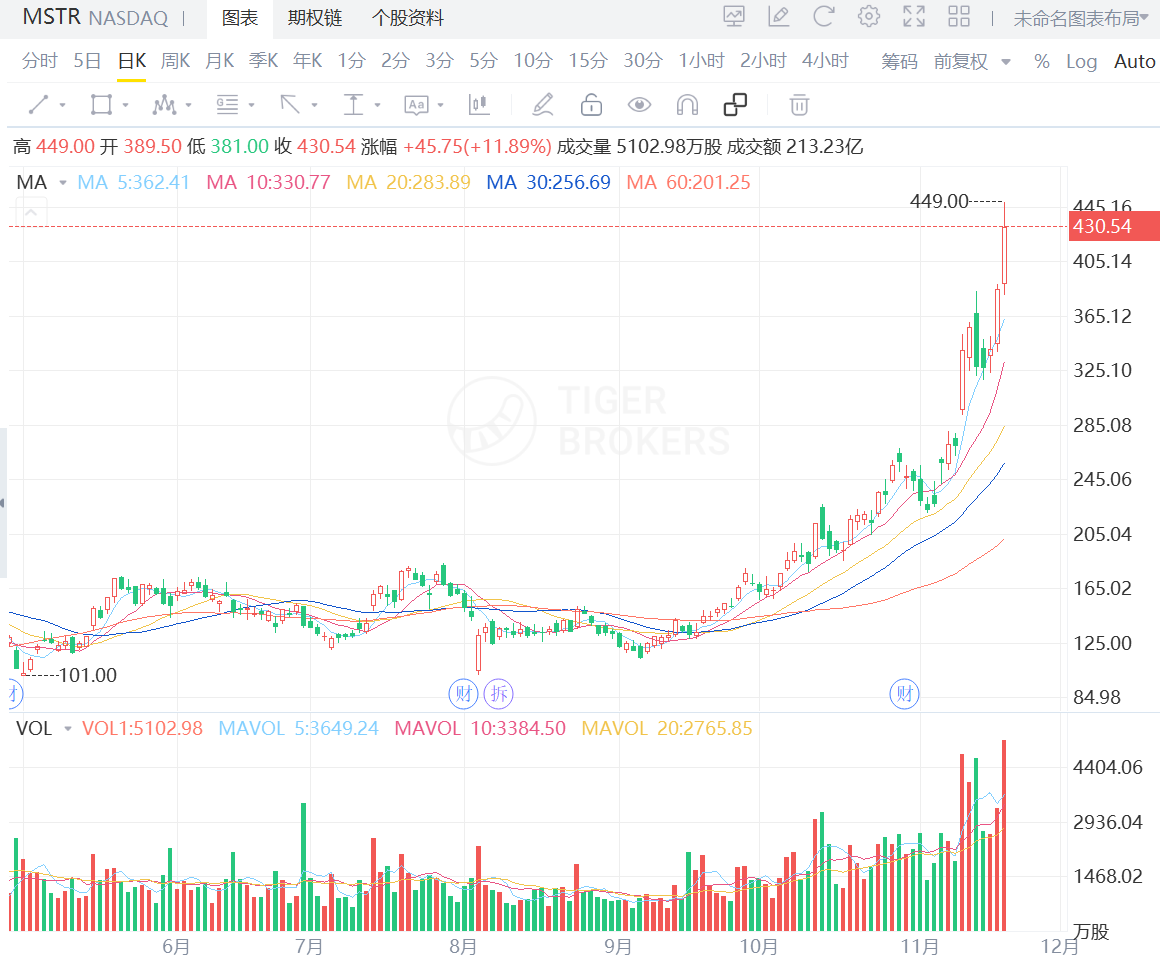The image size is (1160, 960).
Task: Open rectangle tool dropdown arrow
Action: [125, 105]
